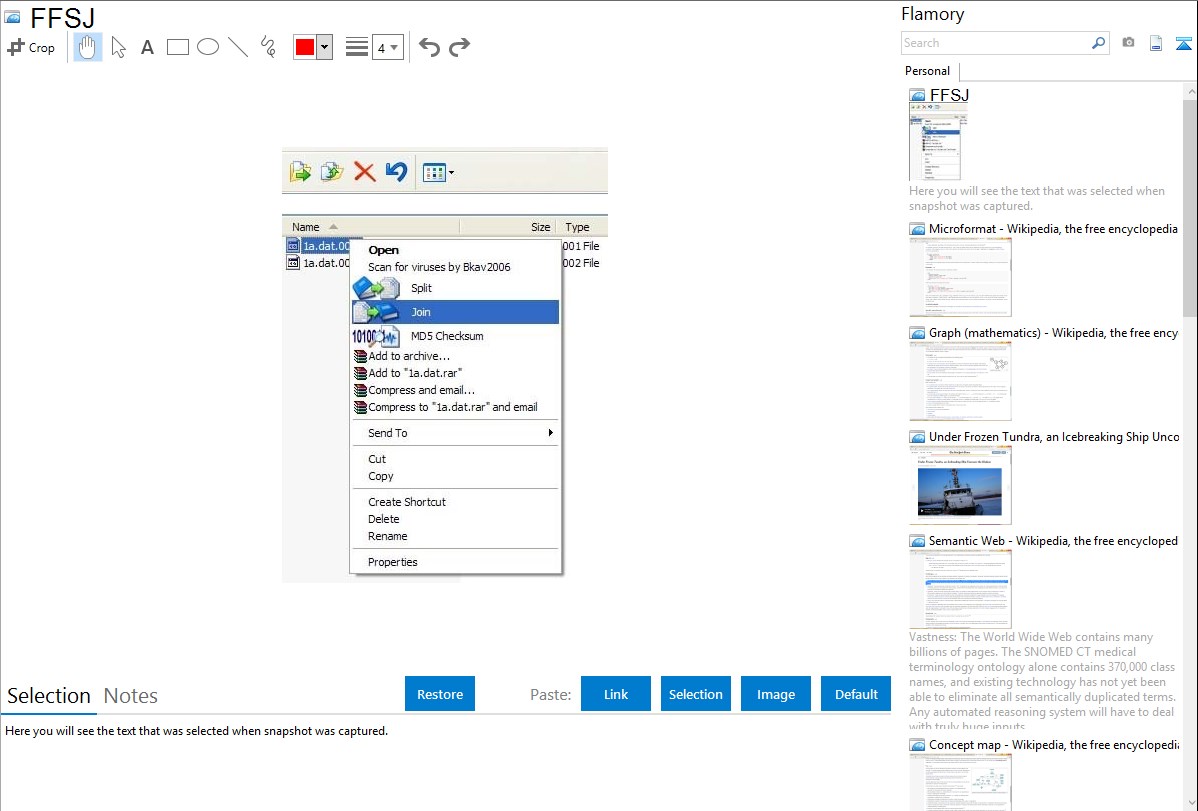The image size is (1198, 811).
Task: Click the Image paste button
Action: point(776,694)
